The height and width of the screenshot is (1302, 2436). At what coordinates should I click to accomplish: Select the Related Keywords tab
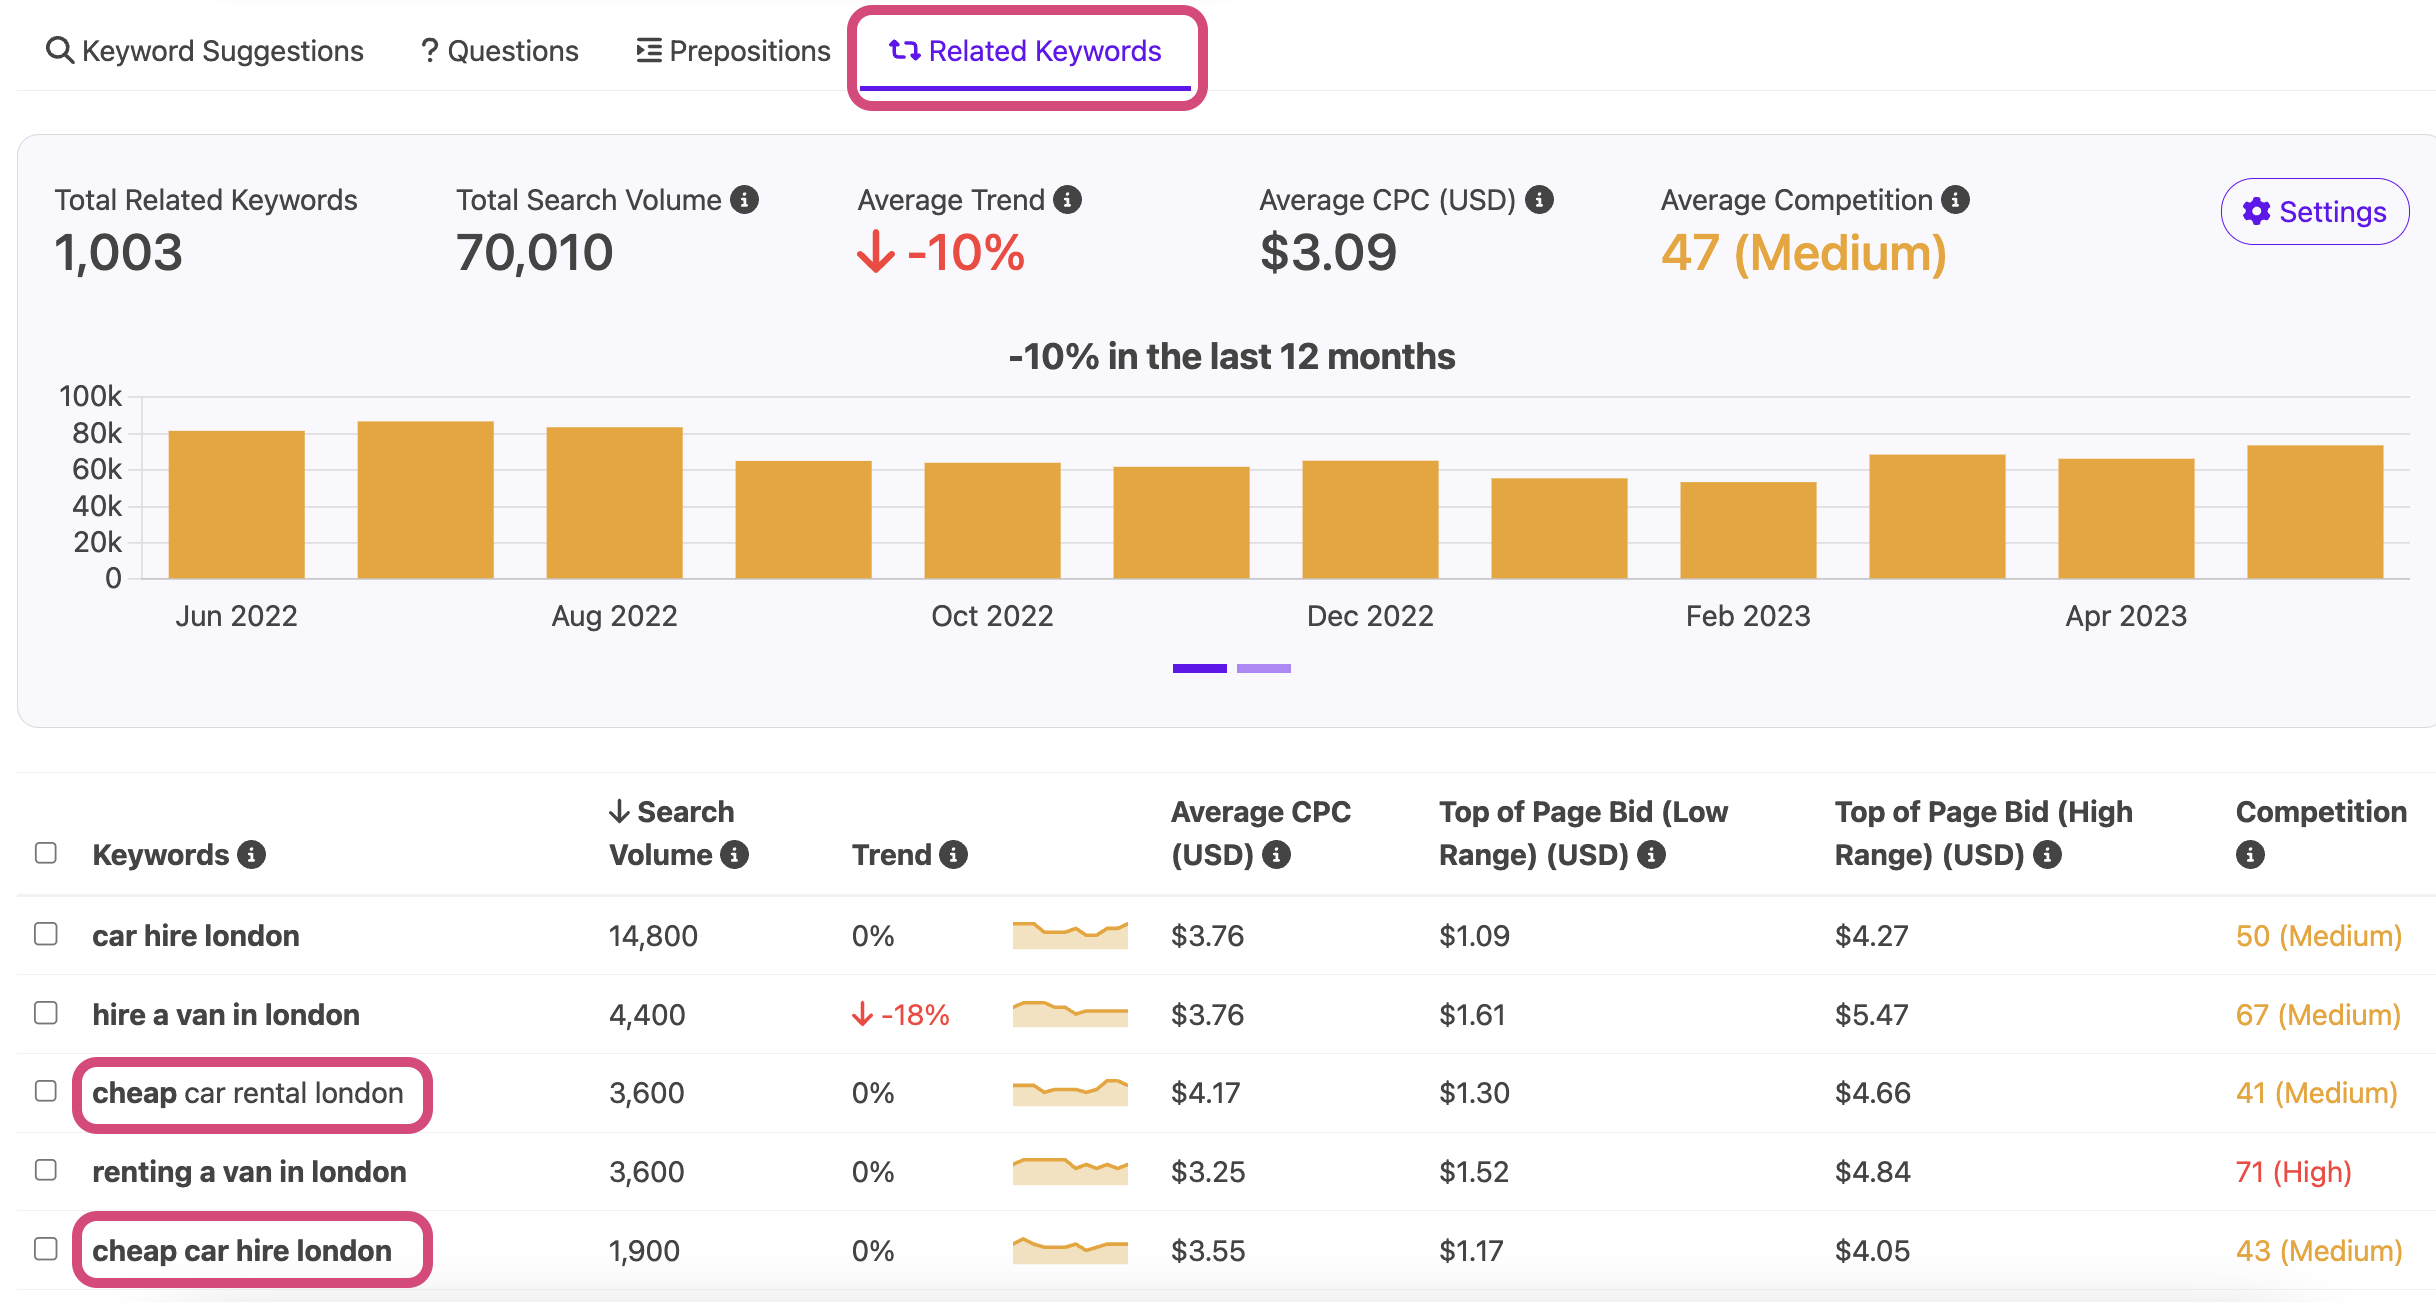tap(1025, 51)
